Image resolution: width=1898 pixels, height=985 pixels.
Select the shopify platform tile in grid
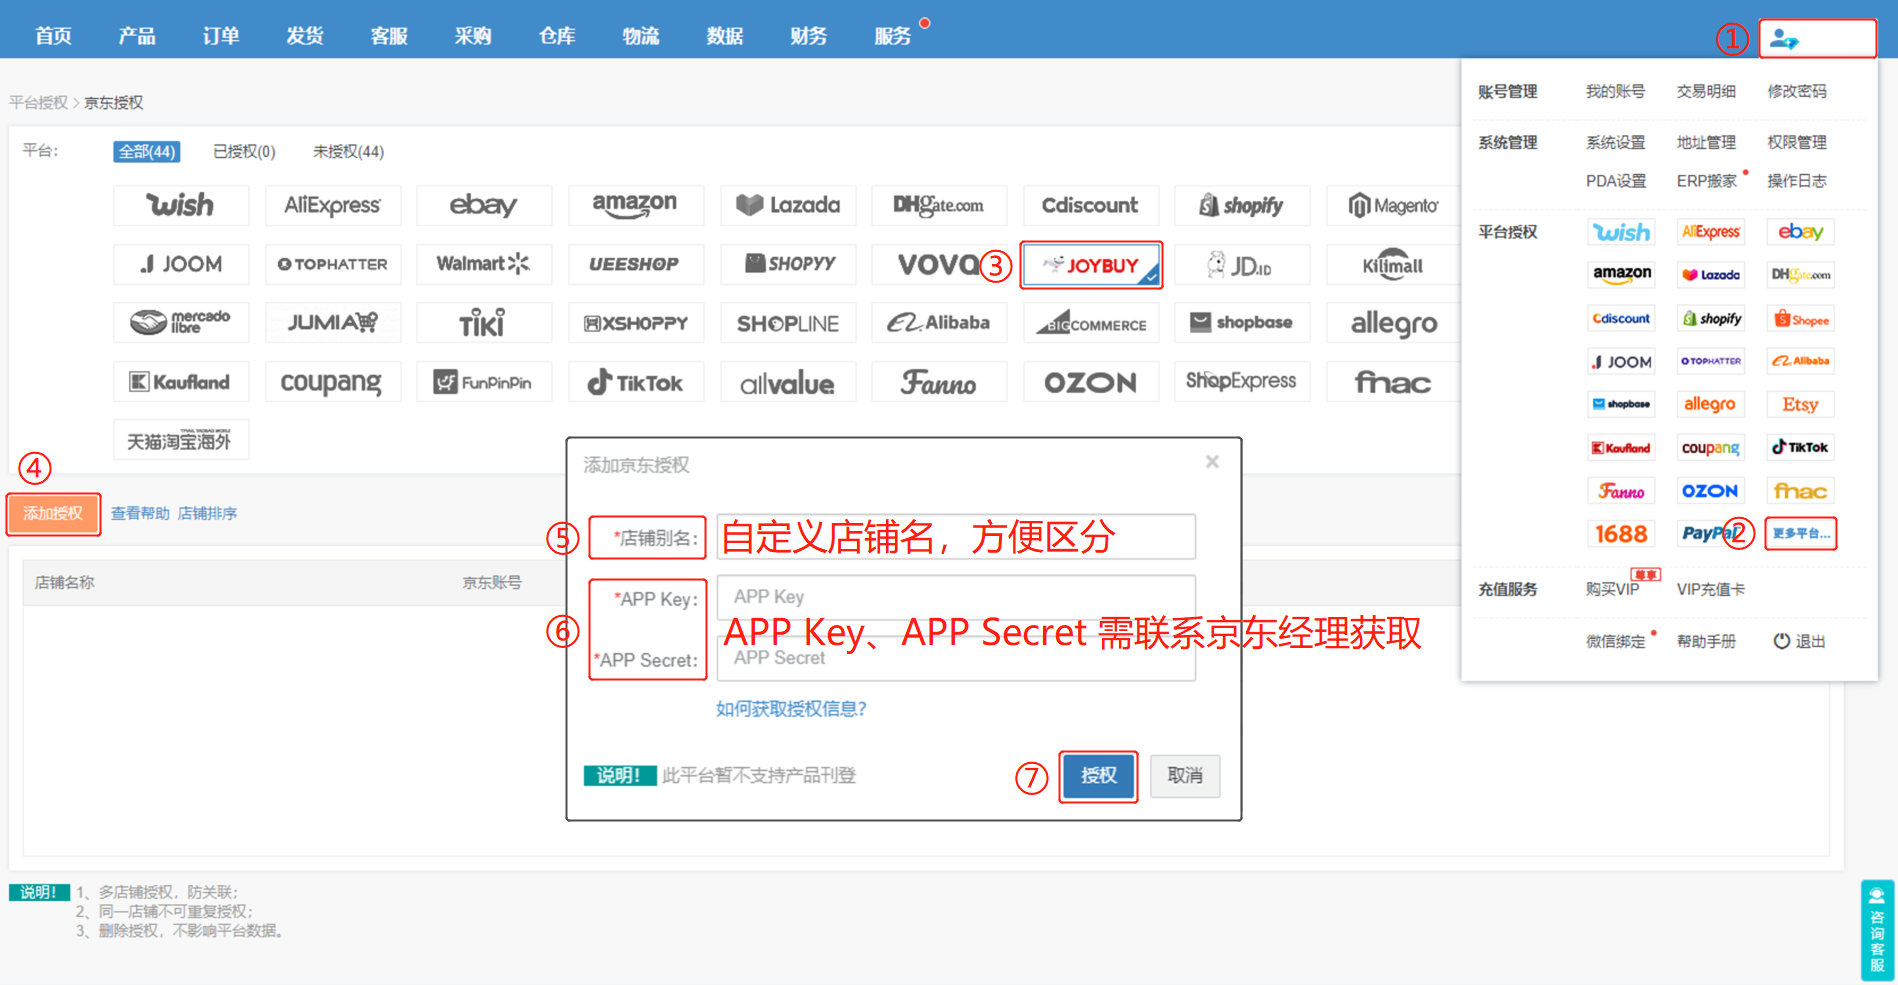[1242, 205]
